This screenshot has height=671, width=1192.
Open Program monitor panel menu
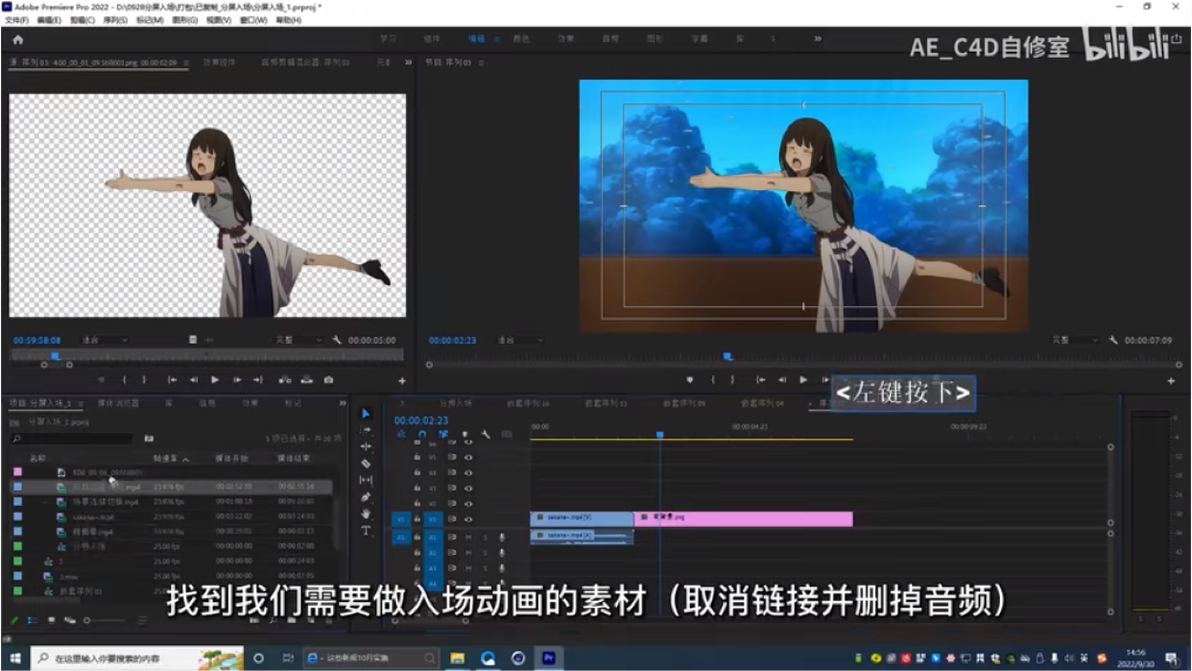click(x=480, y=62)
